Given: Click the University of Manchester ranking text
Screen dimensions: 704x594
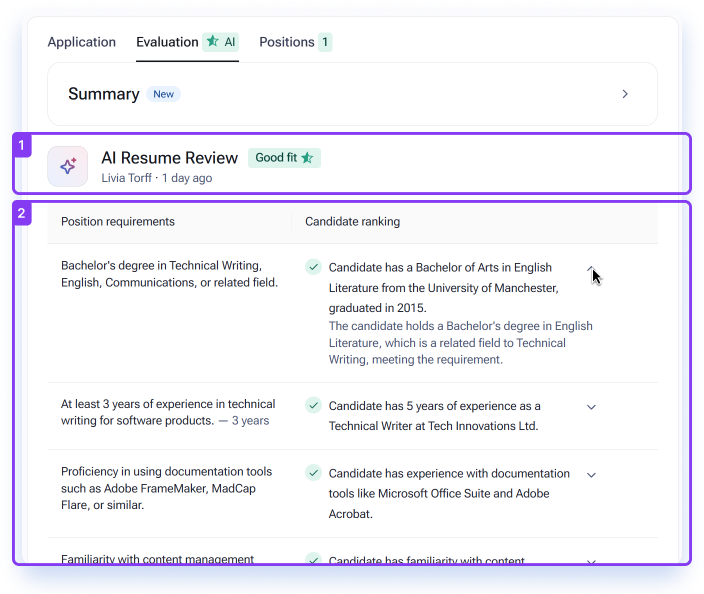Looking at the screenshot, I should tap(443, 288).
